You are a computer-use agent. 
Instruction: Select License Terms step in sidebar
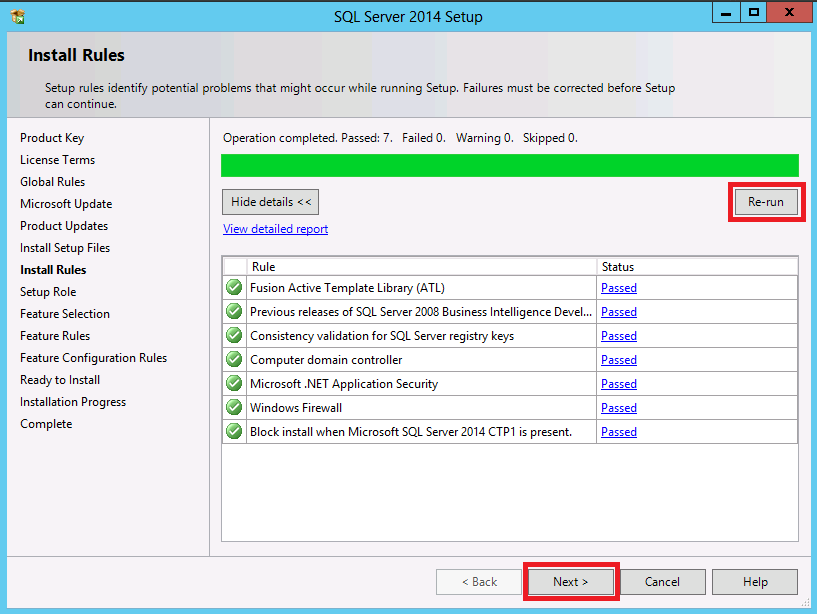point(58,160)
